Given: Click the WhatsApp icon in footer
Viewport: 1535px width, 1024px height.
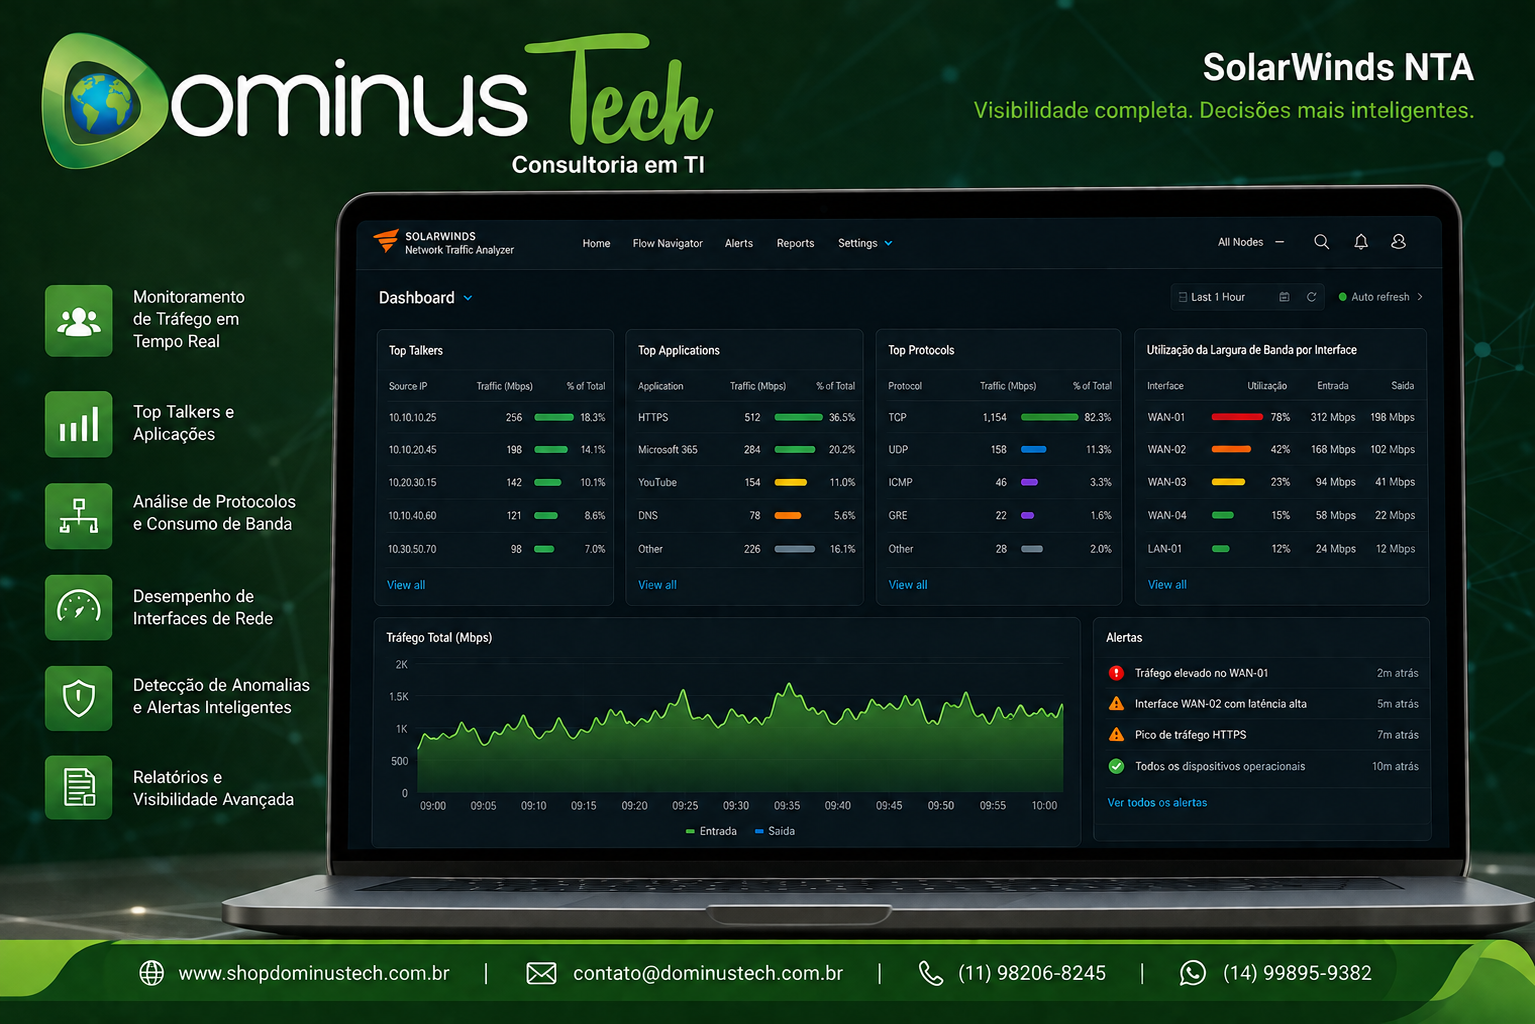Looking at the screenshot, I should (1193, 973).
